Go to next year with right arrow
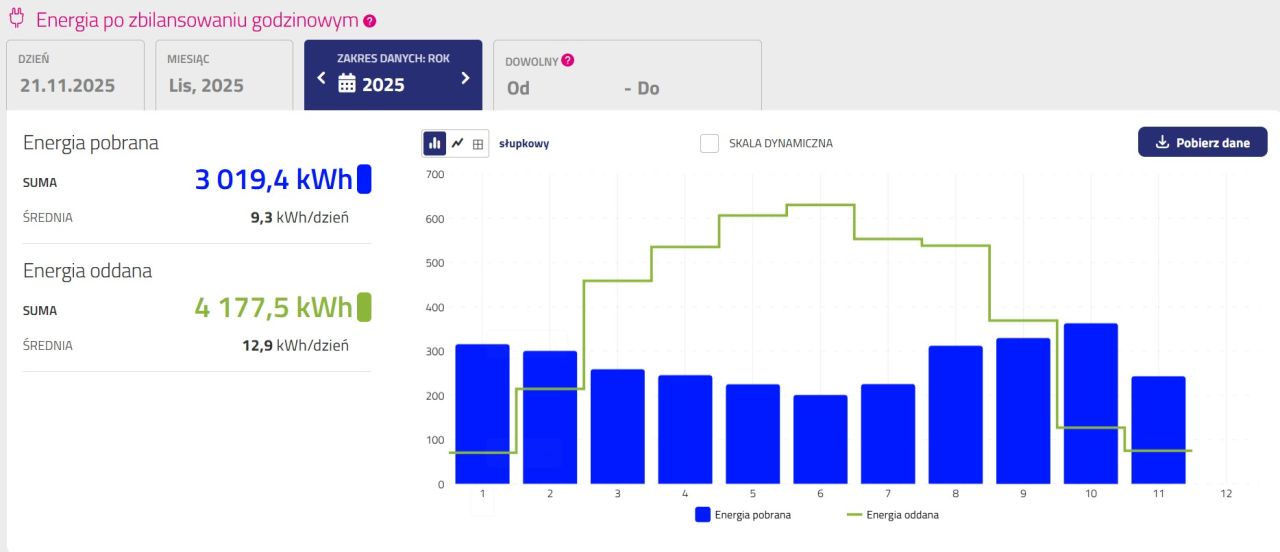Viewport: 1280px width, 552px height. tap(465, 78)
